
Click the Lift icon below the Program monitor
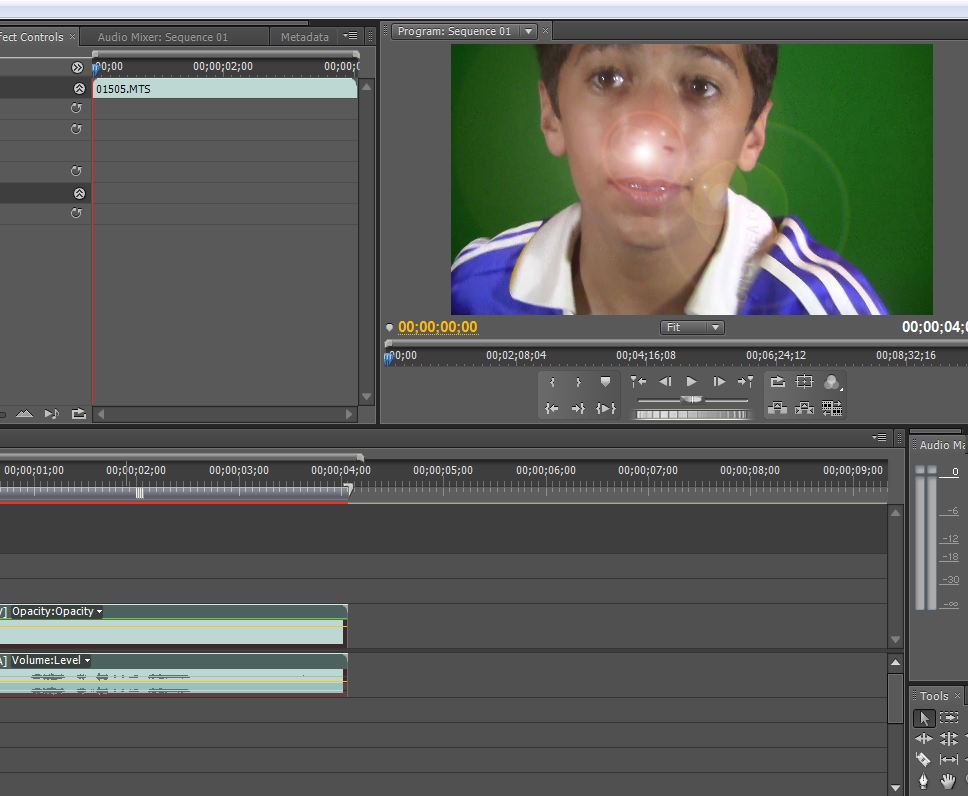pos(778,407)
